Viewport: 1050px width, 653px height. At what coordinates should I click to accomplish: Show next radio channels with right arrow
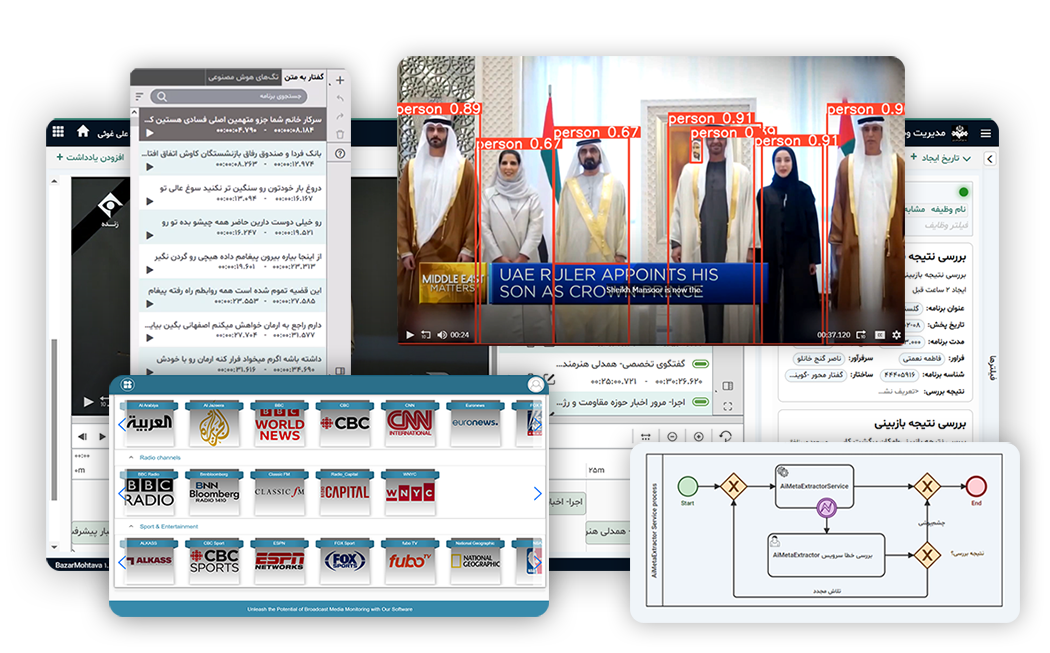click(x=538, y=494)
